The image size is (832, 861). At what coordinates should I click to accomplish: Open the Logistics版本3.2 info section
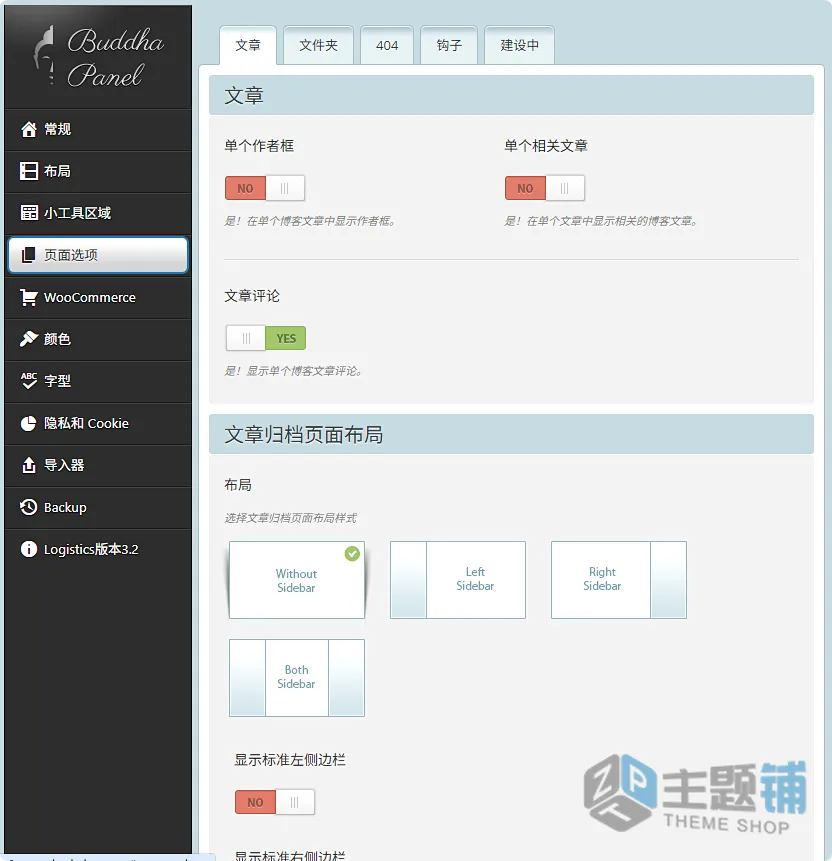[98, 549]
